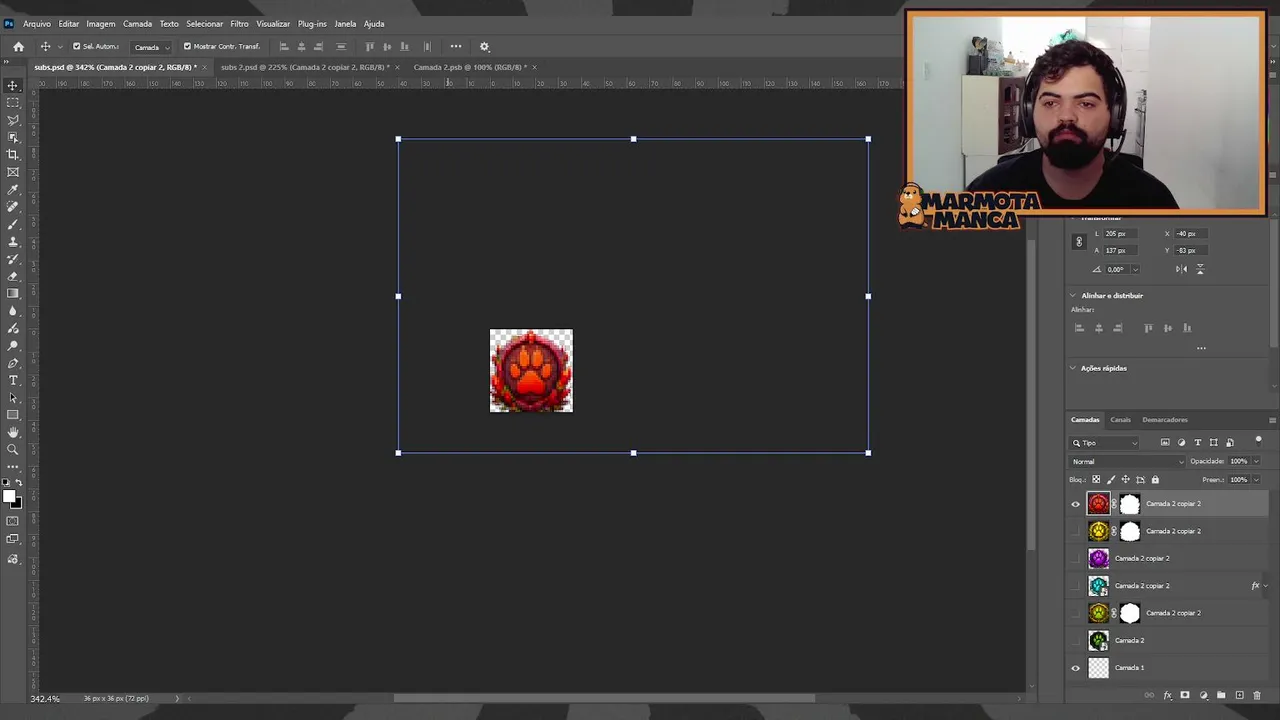Image resolution: width=1280 pixels, height=720 pixels.
Task: Delete layer using the trash icon
Action: [1257, 695]
